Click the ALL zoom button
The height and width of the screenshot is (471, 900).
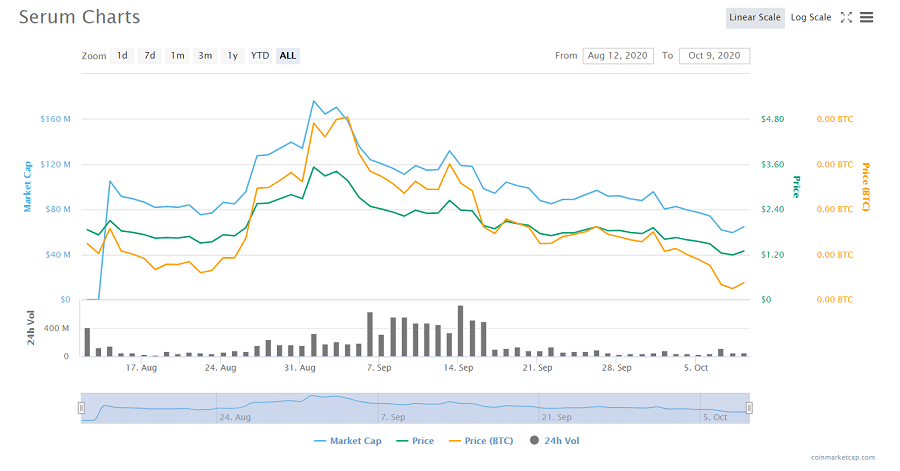tap(288, 56)
